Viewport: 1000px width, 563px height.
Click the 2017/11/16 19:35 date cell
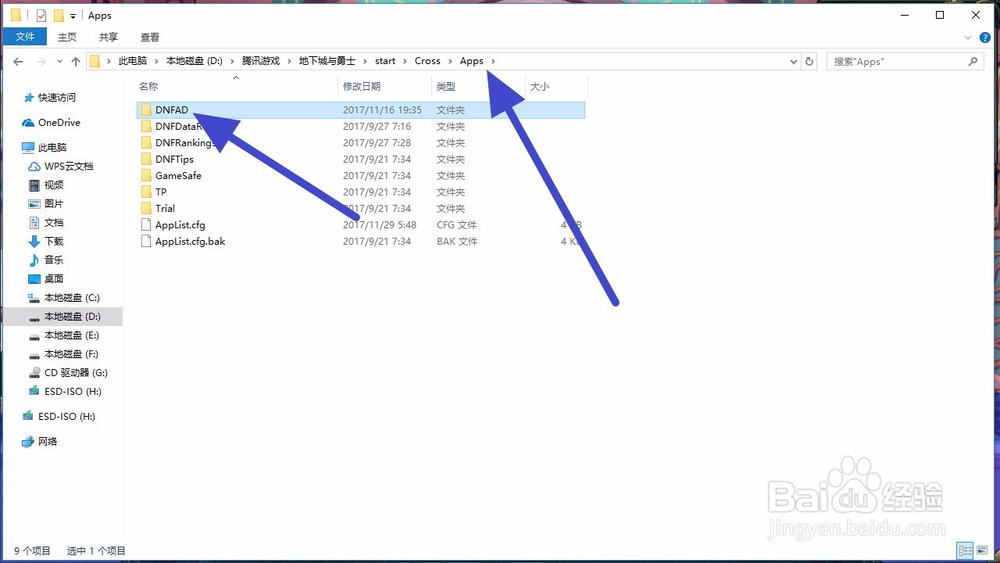pyautogui.click(x=382, y=110)
